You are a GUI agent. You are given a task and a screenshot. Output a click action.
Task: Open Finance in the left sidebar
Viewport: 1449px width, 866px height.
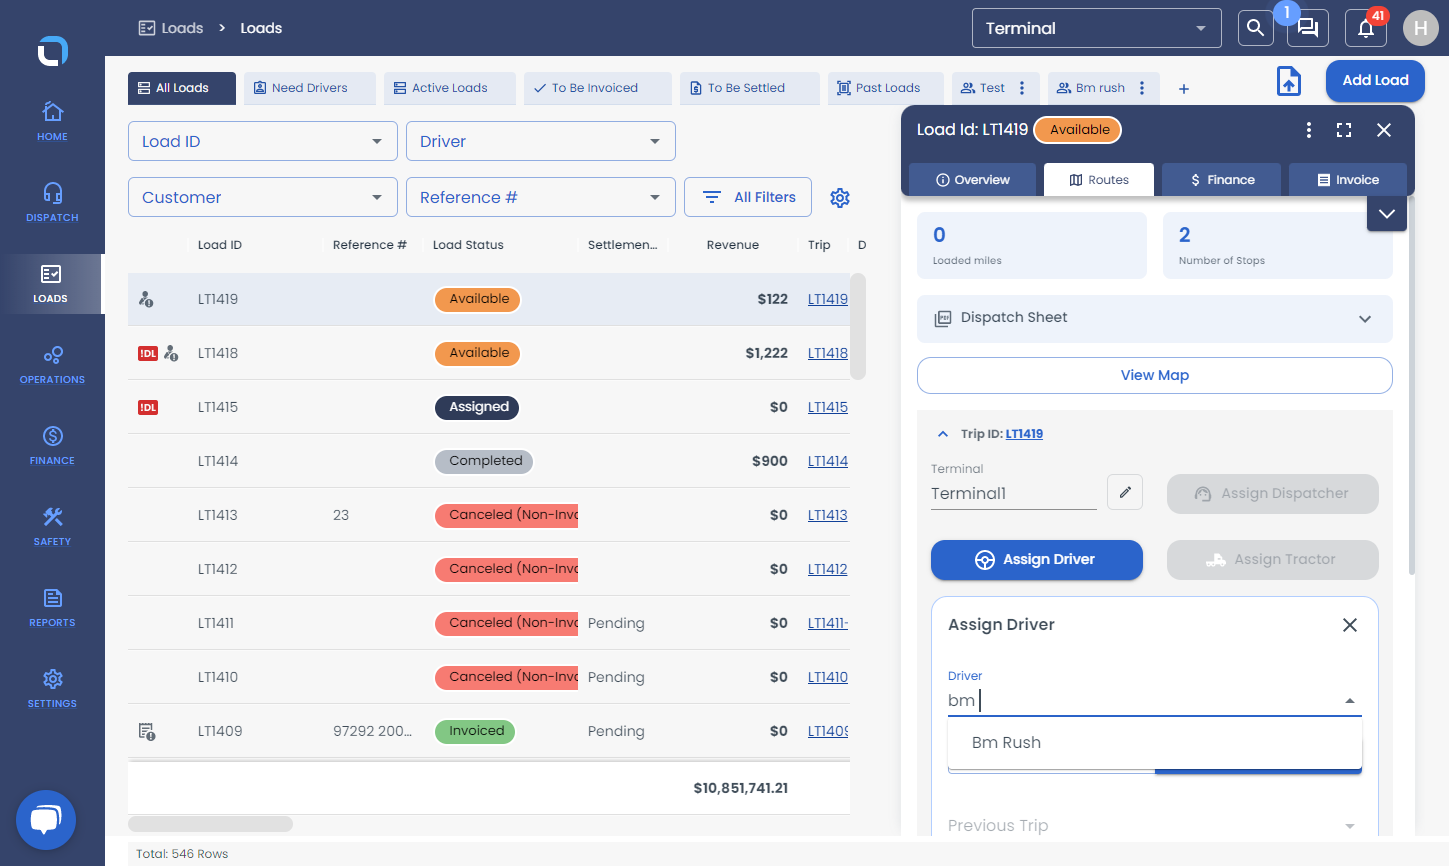[x=52, y=444]
